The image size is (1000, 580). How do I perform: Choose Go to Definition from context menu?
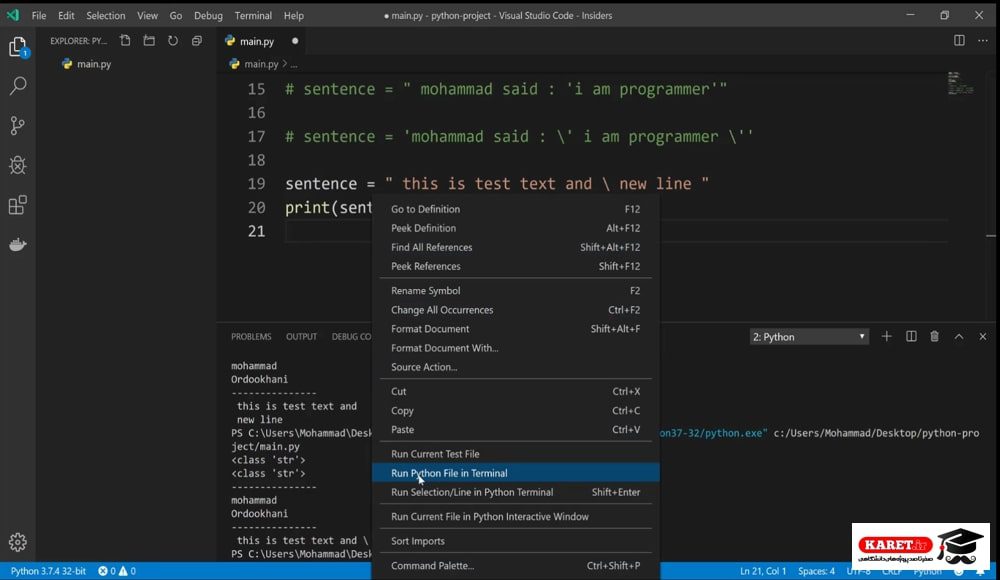[x=515, y=209]
